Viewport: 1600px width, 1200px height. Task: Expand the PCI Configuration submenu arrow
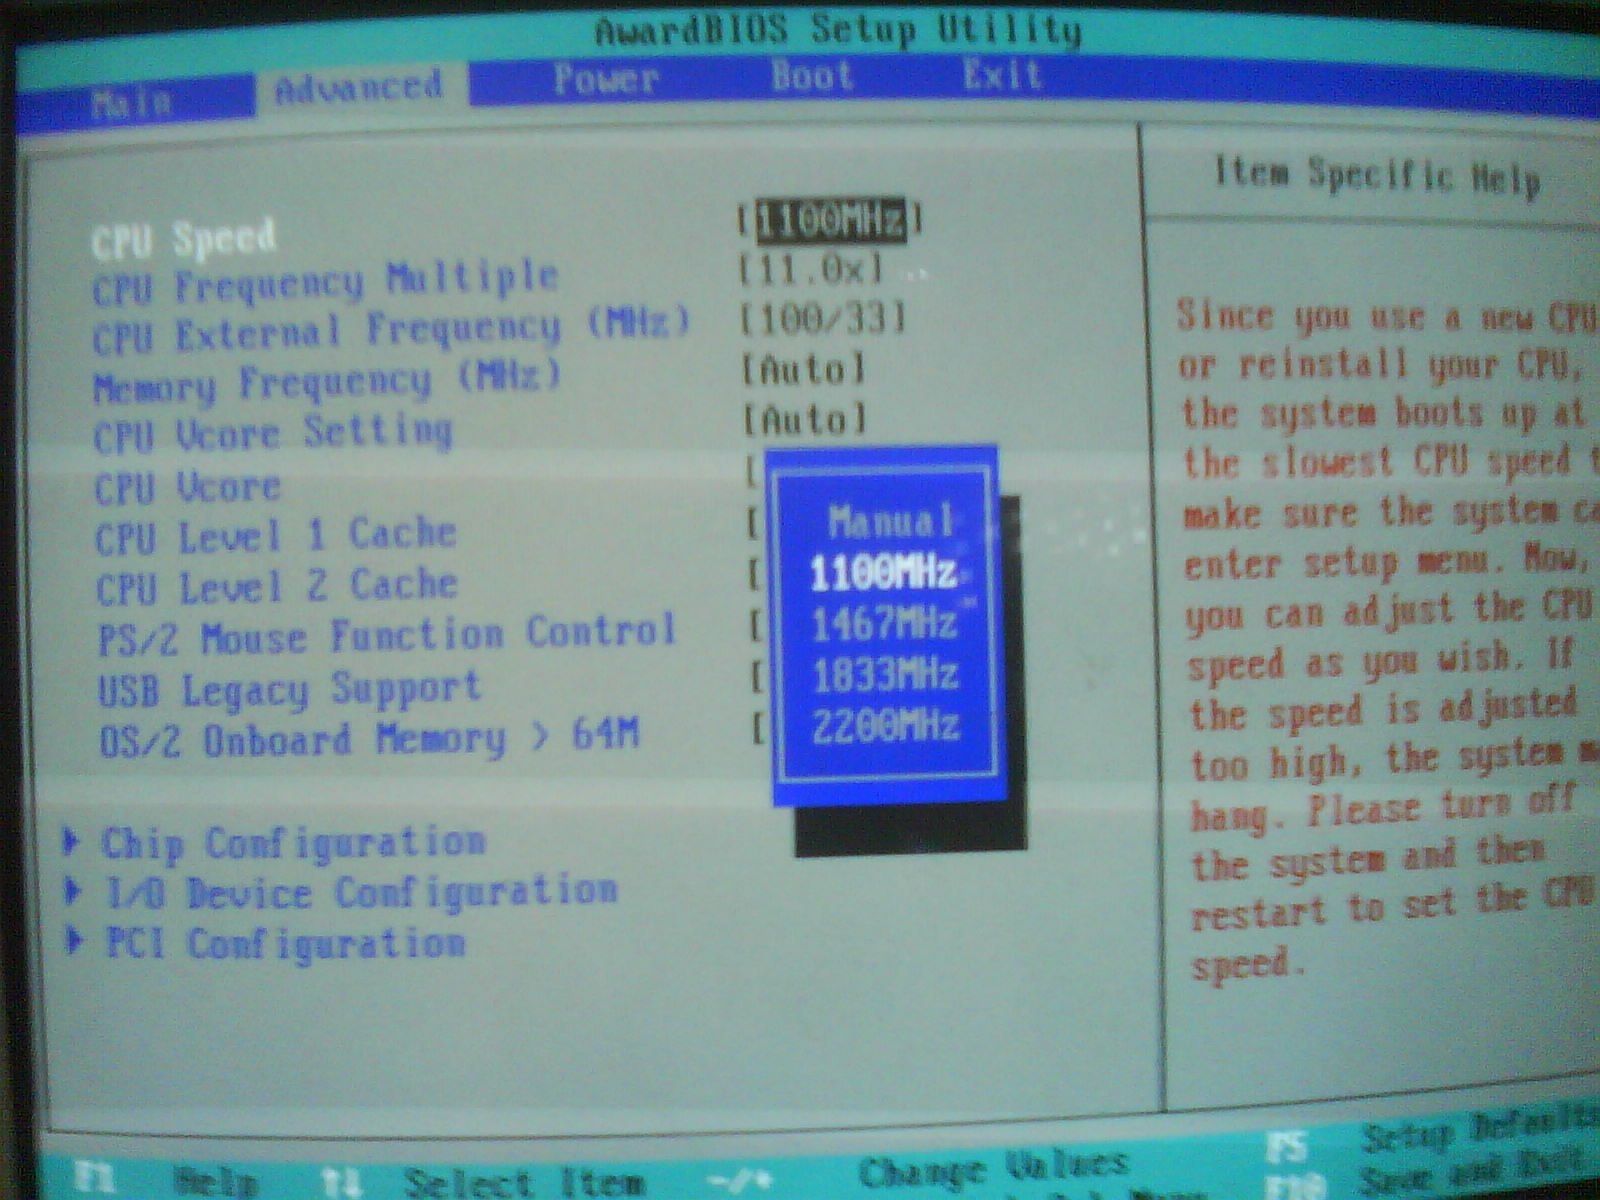(x=73, y=940)
